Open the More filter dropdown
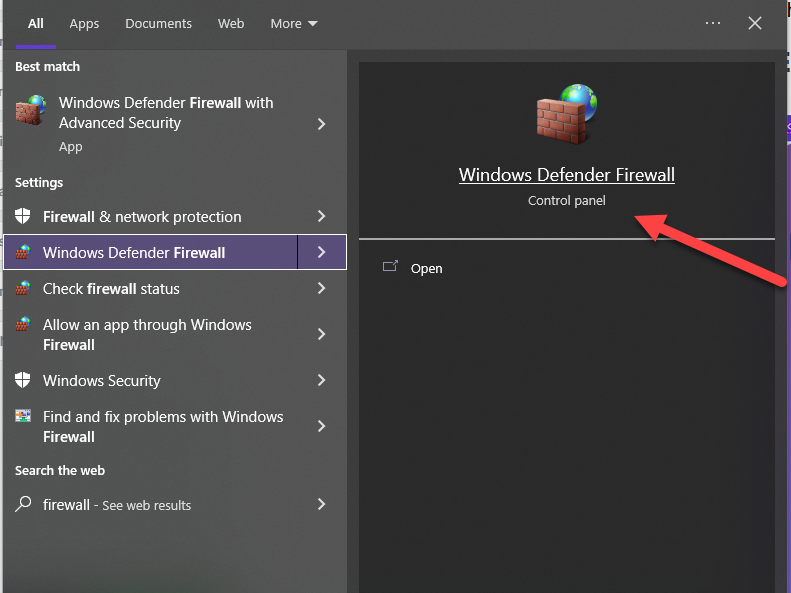Image resolution: width=791 pixels, height=593 pixels. click(x=294, y=24)
